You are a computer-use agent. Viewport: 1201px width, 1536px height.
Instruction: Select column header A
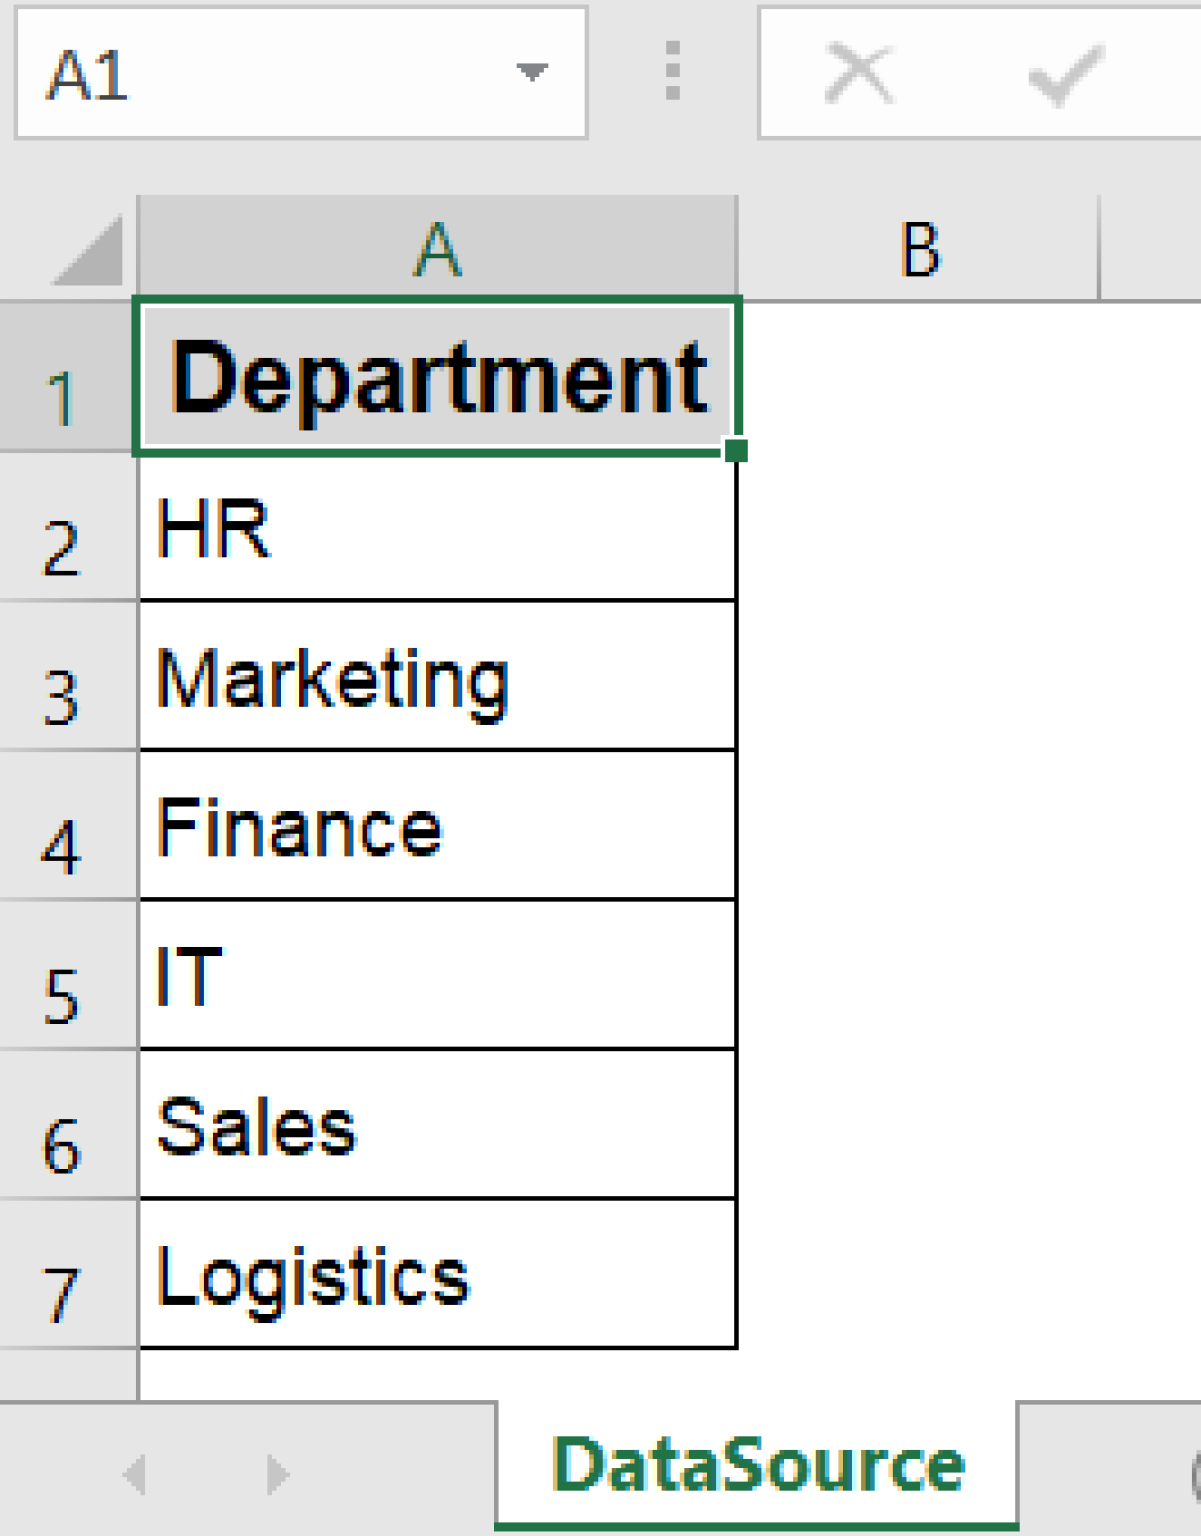[437, 243]
